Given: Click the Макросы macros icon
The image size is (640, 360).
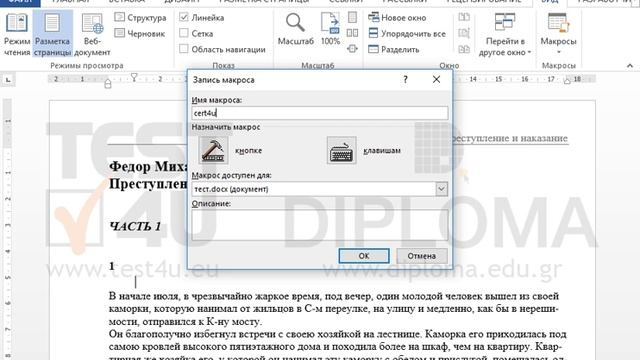Looking at the screenshot, I should [x=558, y=23].
